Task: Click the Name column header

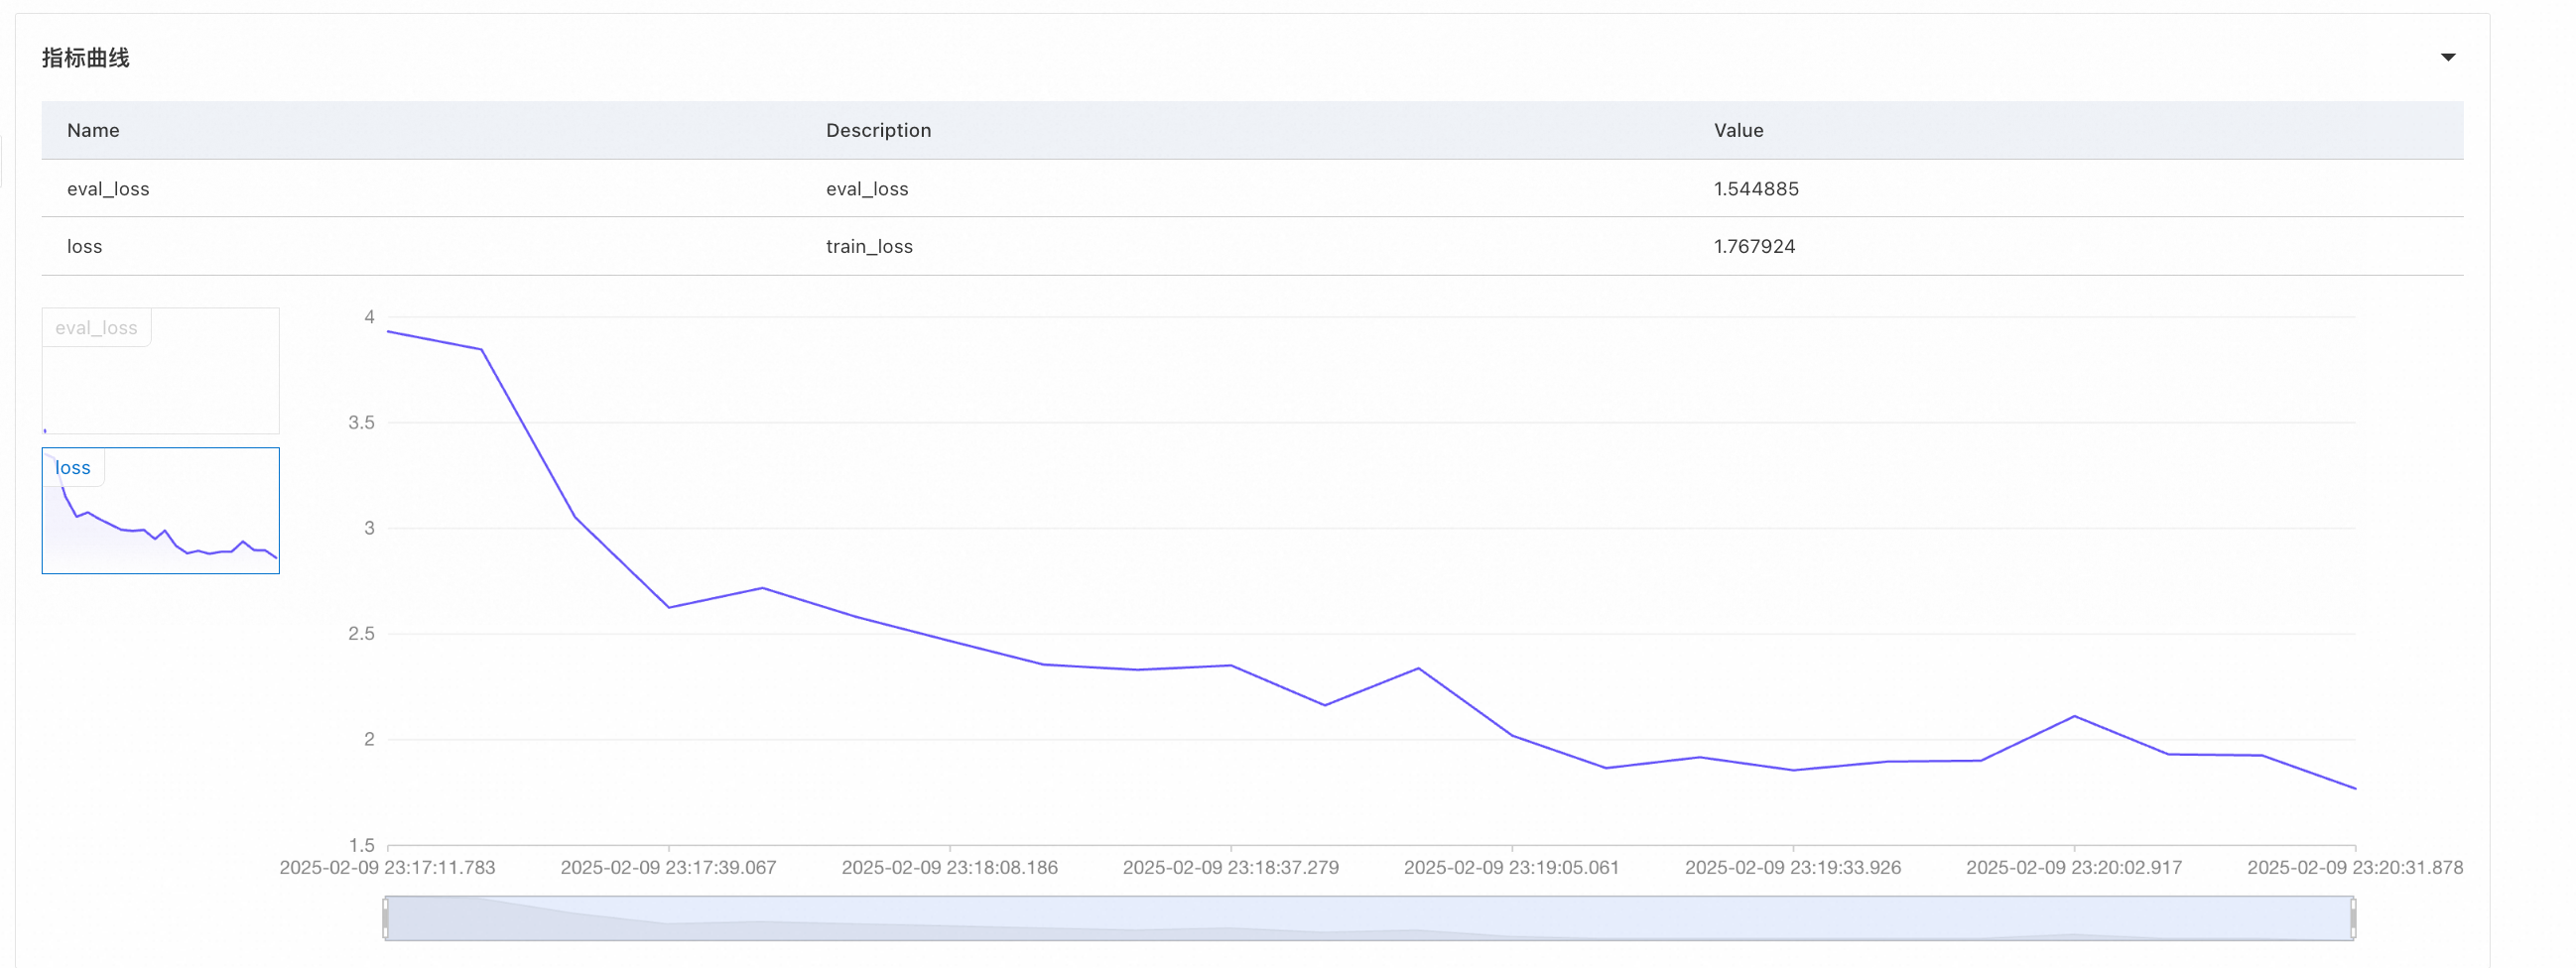Action: click(x=93, y=130)
